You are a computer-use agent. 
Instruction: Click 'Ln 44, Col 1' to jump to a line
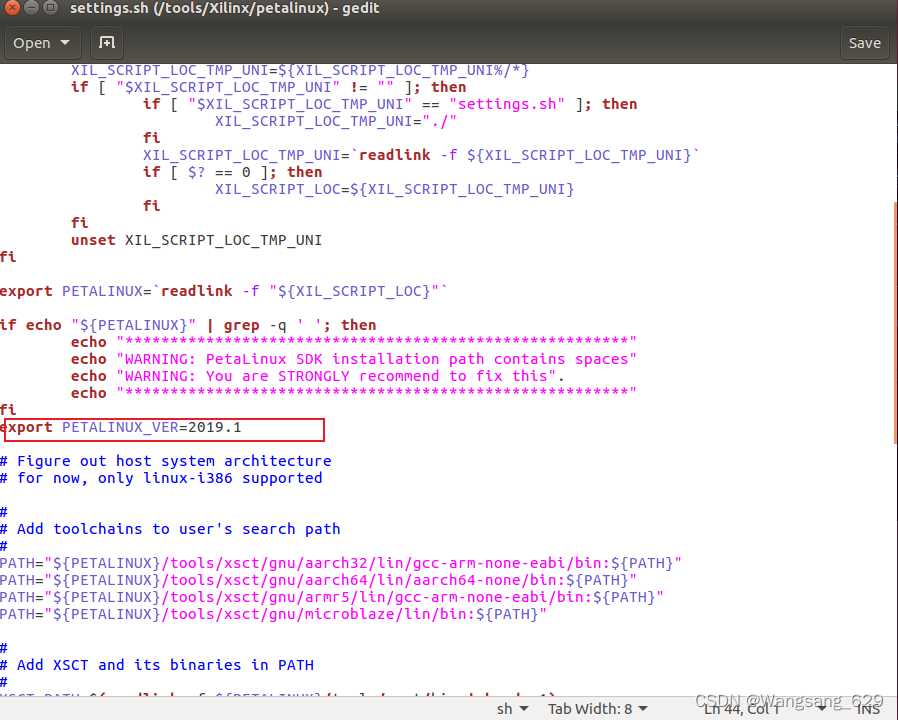click(742, 707)
